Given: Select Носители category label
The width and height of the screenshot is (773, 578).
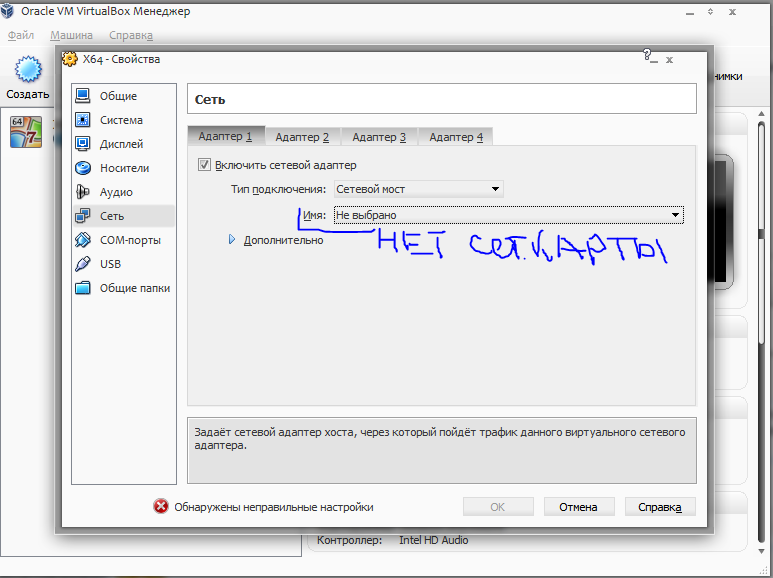Looking at the screenshot, I should pos(124,168).
